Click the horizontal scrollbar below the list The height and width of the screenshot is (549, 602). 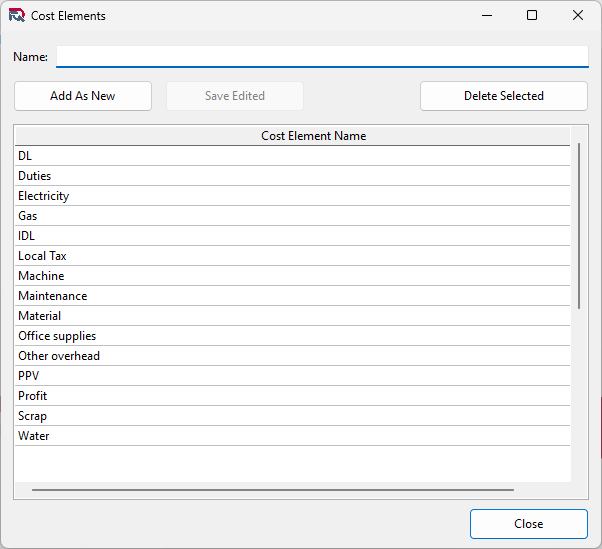273,490
